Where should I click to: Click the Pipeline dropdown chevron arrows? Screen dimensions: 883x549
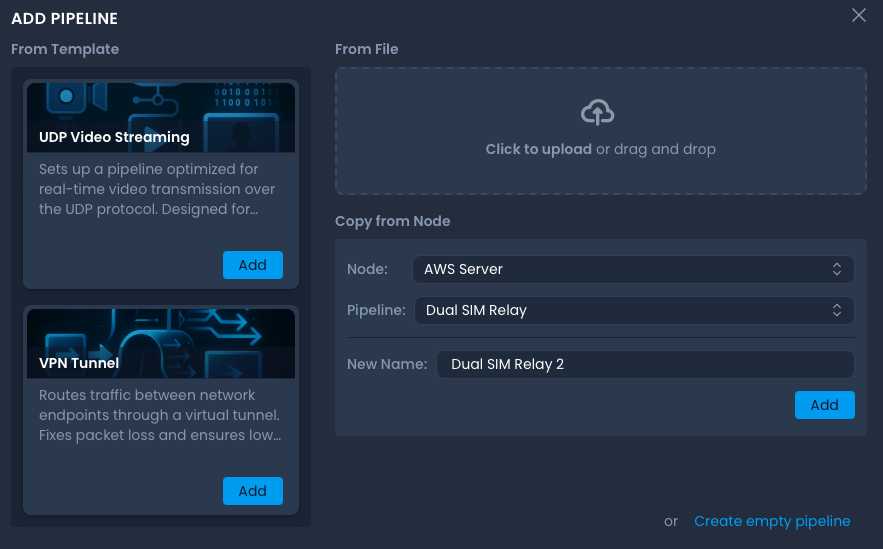coord(837,310)
